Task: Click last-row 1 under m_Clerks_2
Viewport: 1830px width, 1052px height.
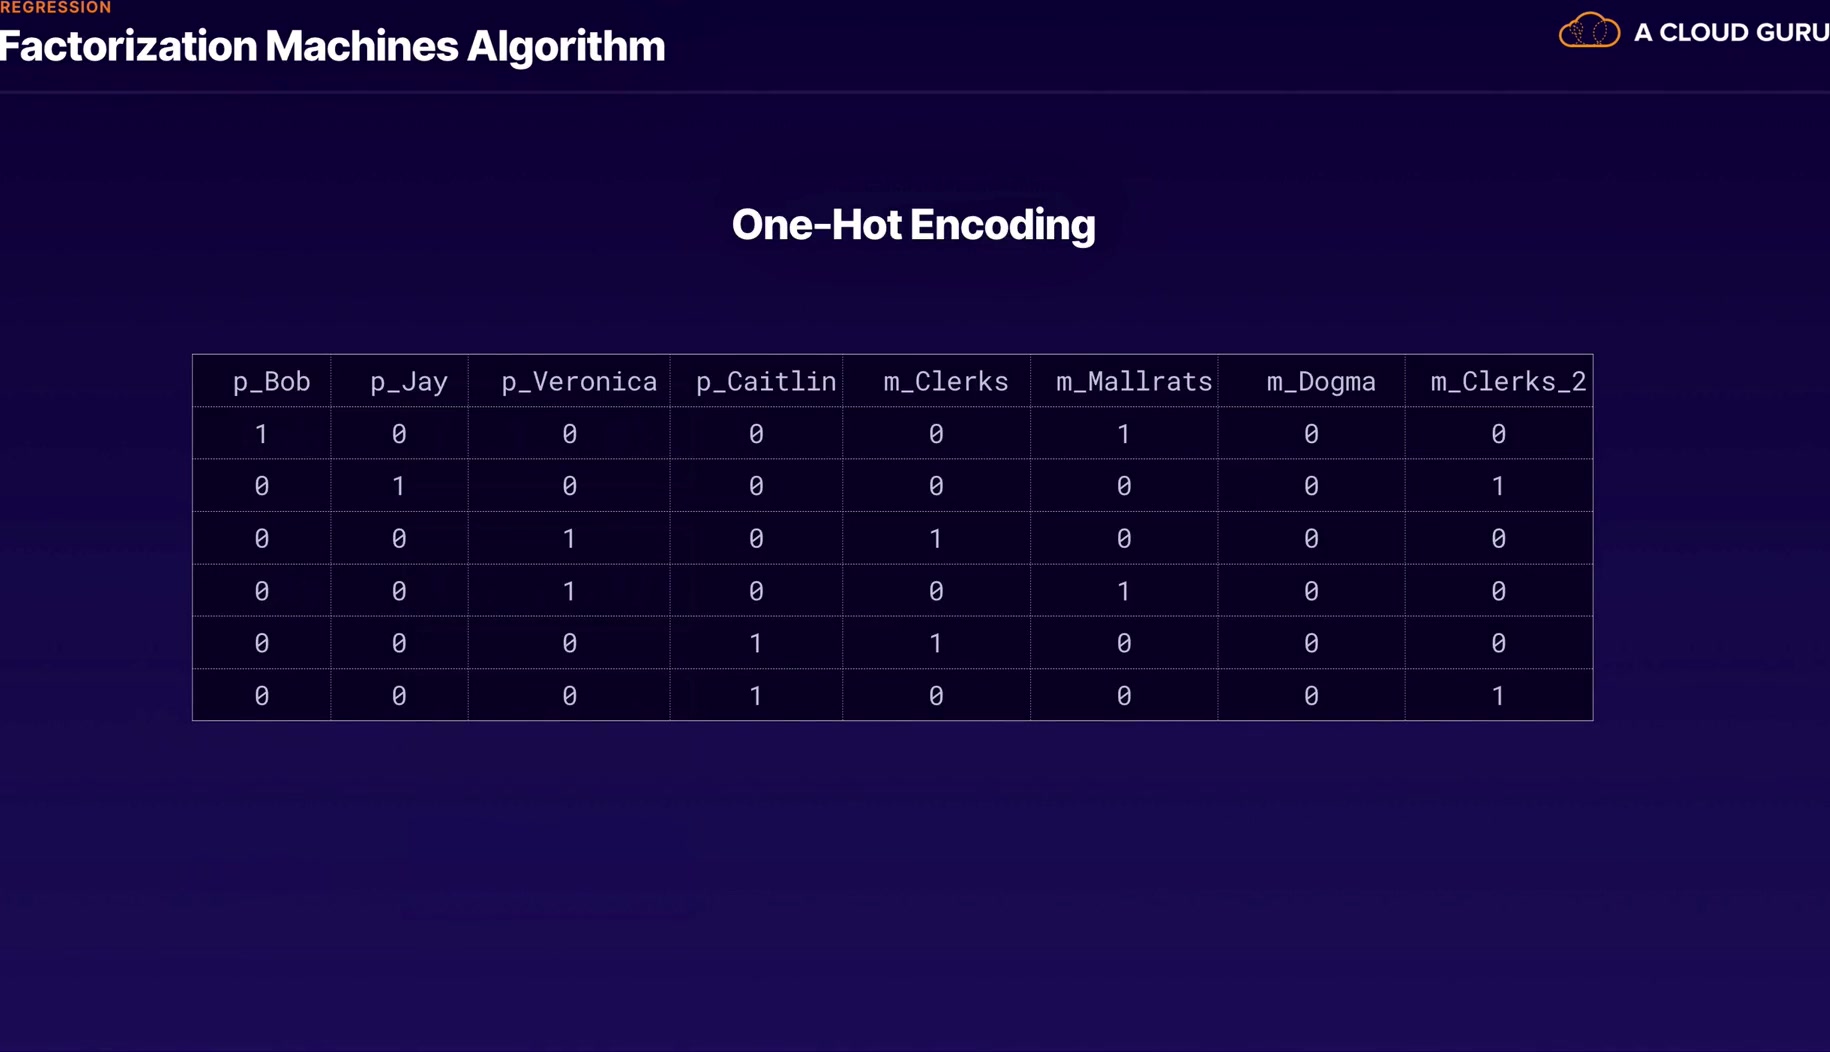Action: point(1497,696)
